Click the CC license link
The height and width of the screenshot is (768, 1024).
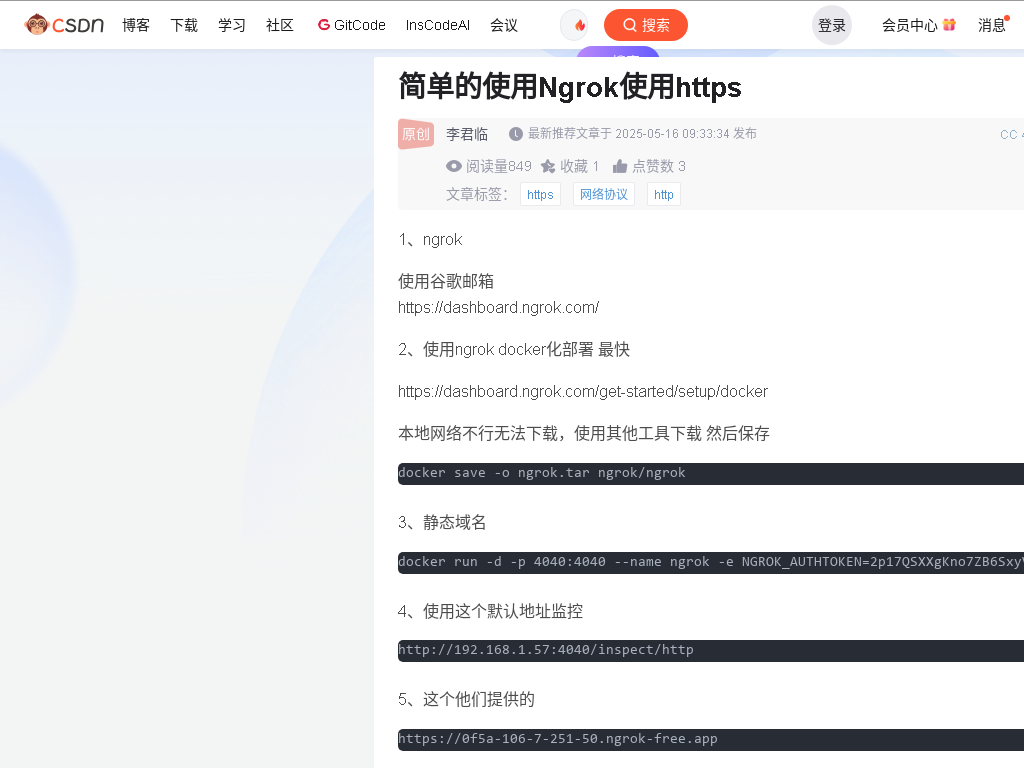coord(1011,135)
